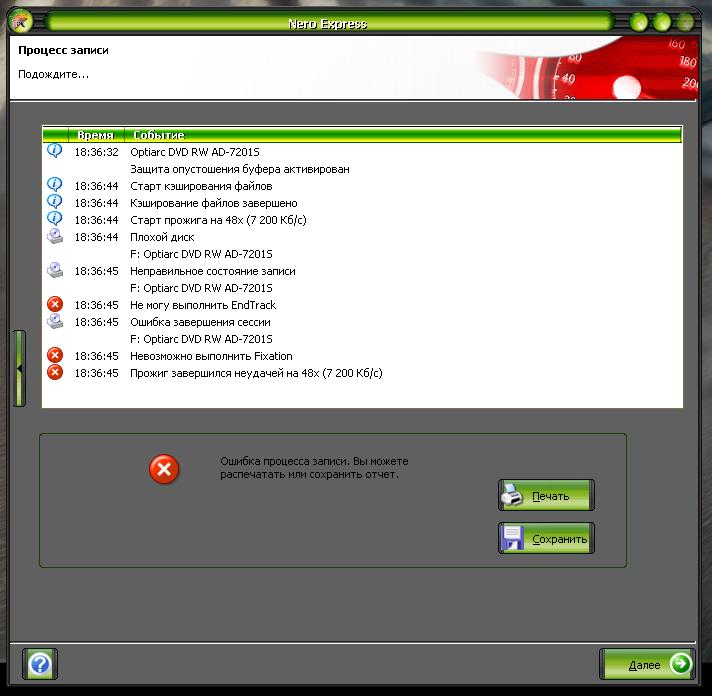This screenshot has height=696, width=712.
Task: Select log row 'Неправильное состояние записи'
Action: pos(362,271)
